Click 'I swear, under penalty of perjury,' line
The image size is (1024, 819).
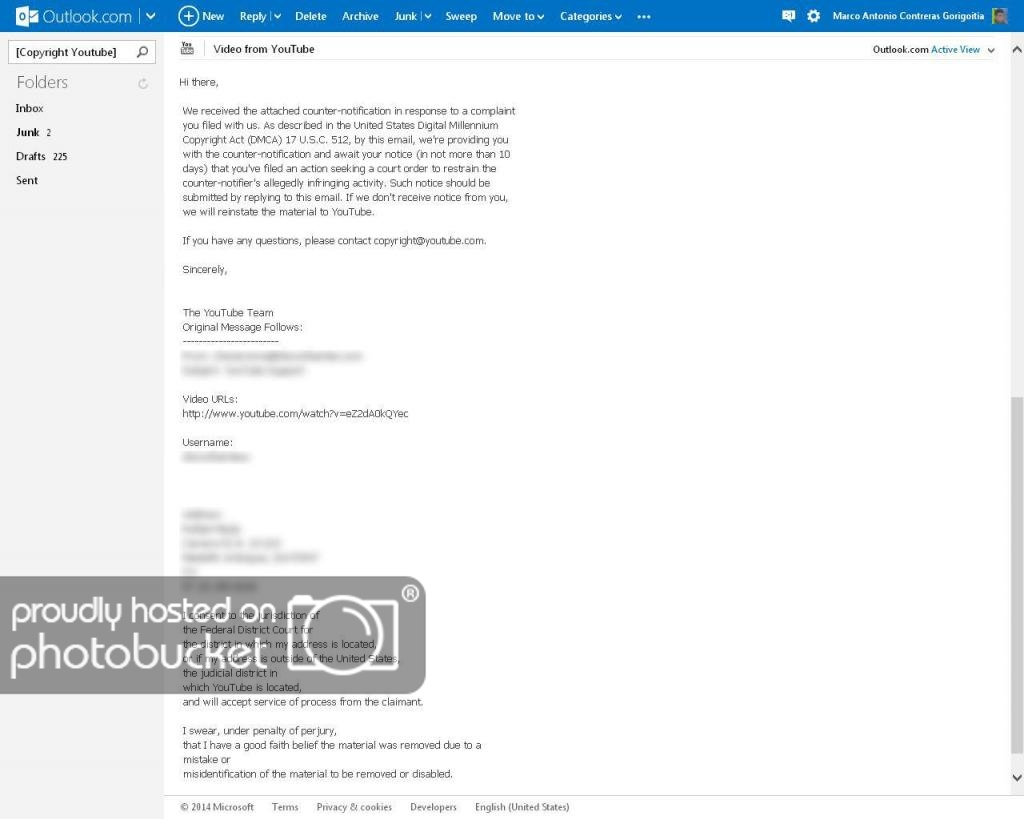pos(259,731)
